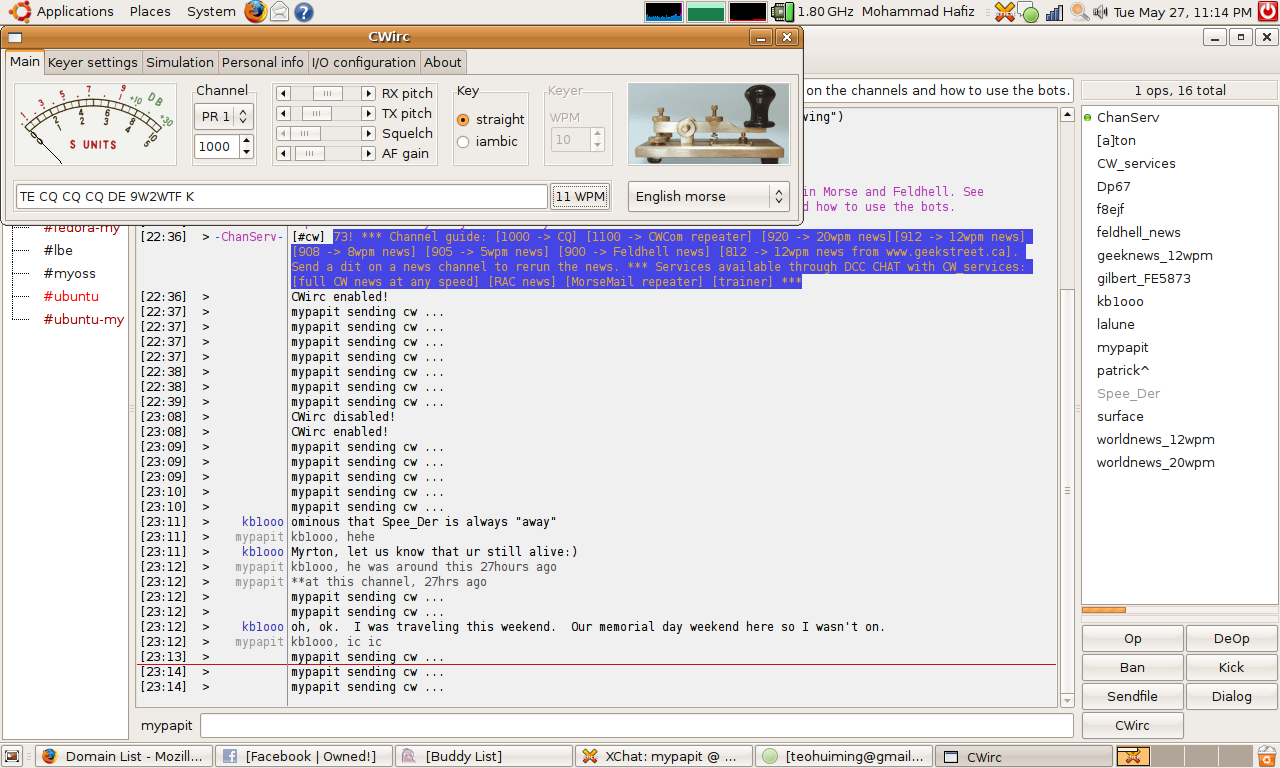Select the iambic key radio button
Screen dimensions: 1280x768
click(x=463, y=141)
